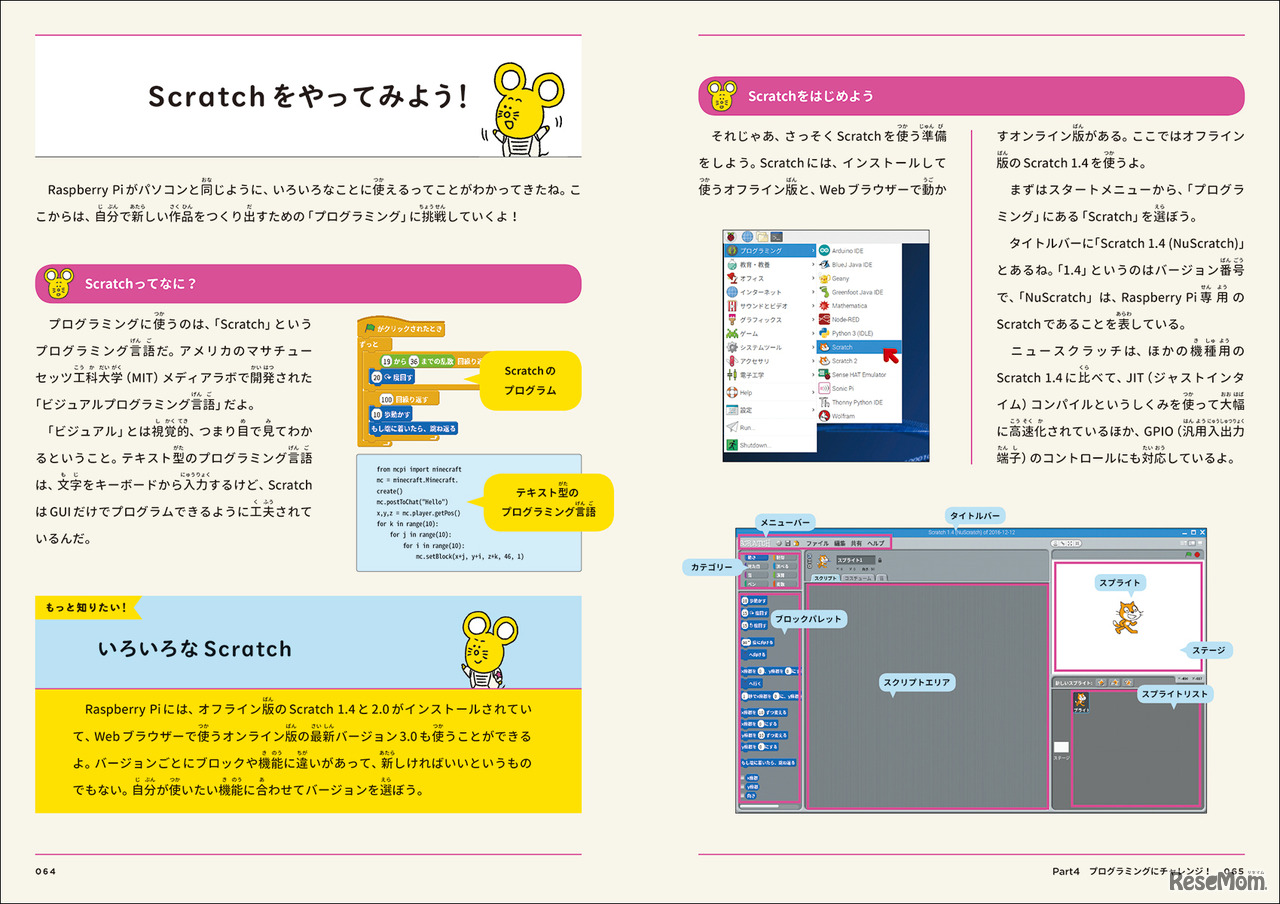Open the プログラミング menu category
The width and height of the screenshot is (1280, 904).
770,250
